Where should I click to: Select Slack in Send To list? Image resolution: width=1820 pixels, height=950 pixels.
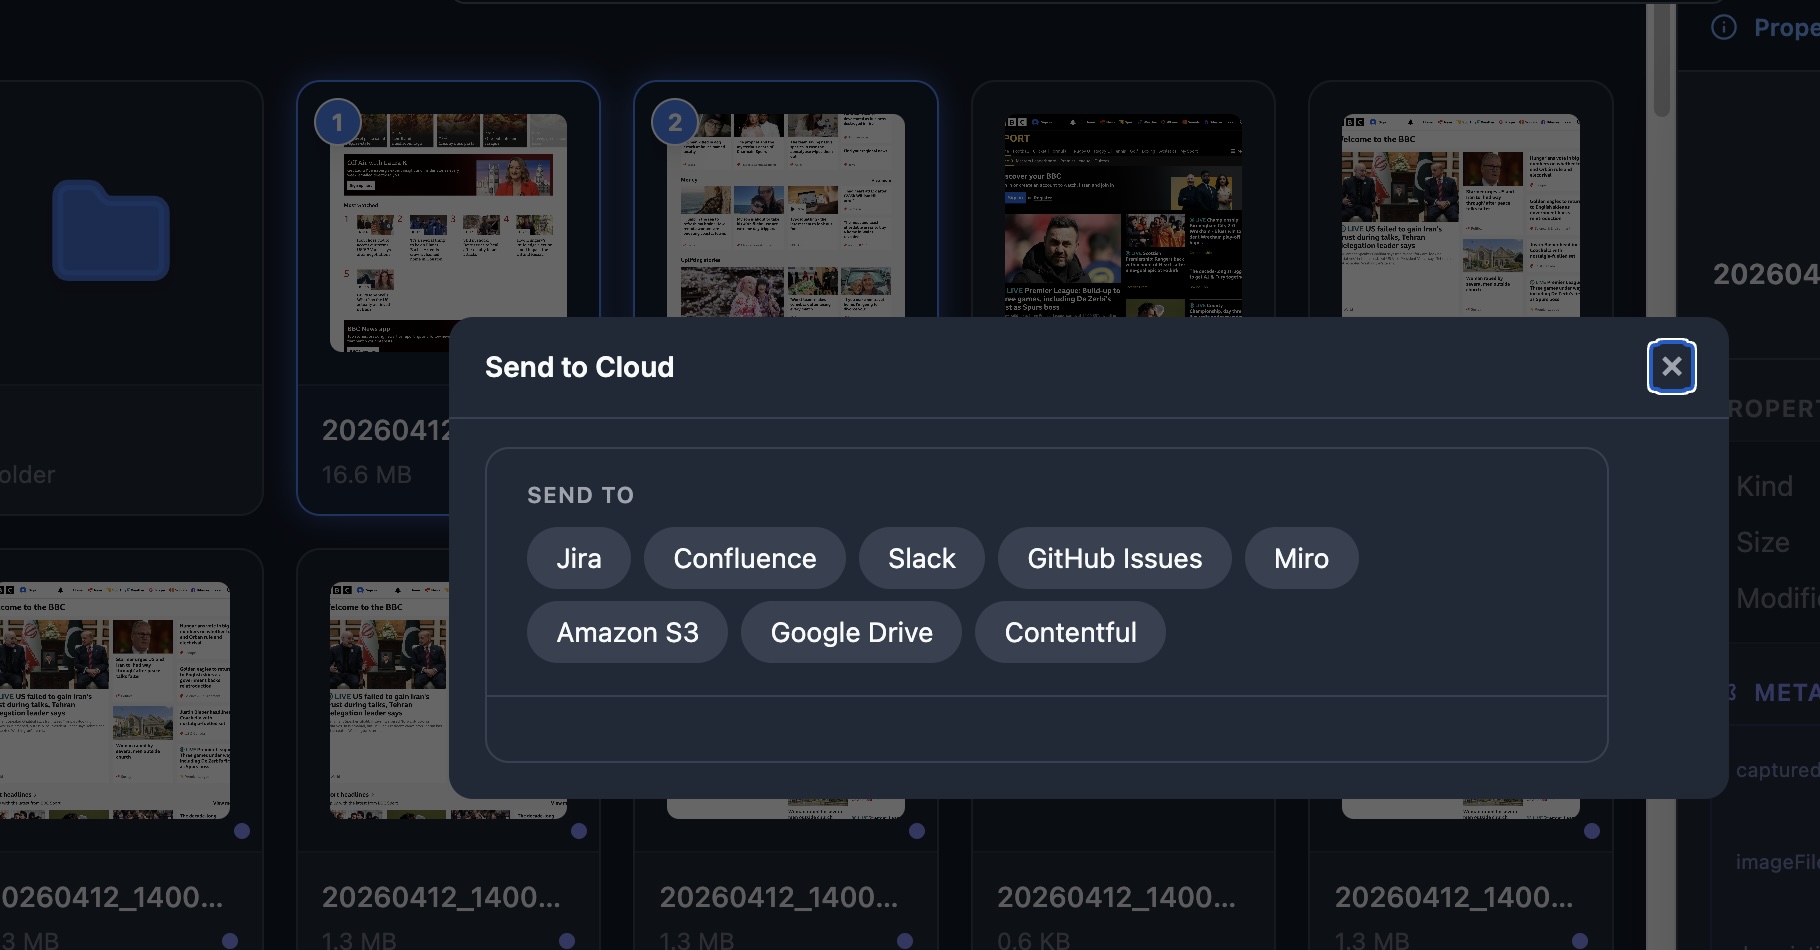[921, 558]
